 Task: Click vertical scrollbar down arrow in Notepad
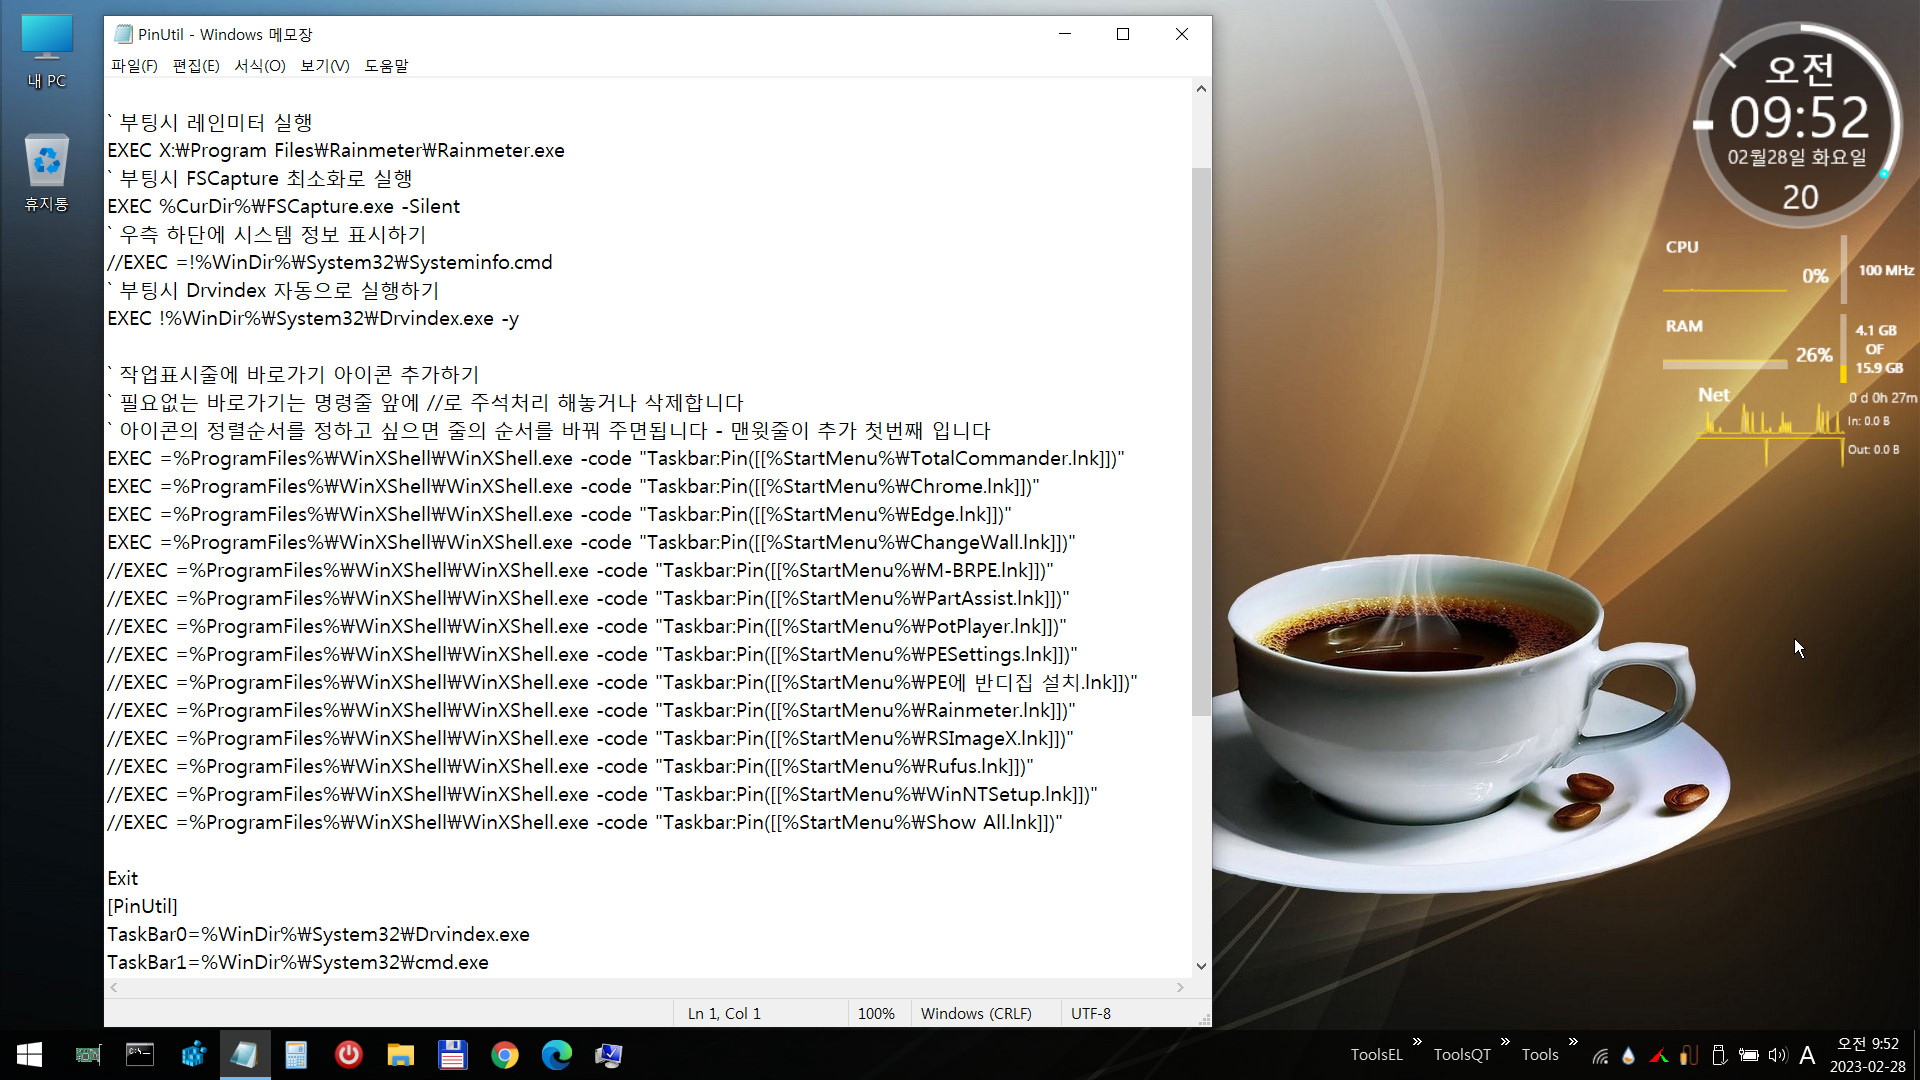[1201, 966]
